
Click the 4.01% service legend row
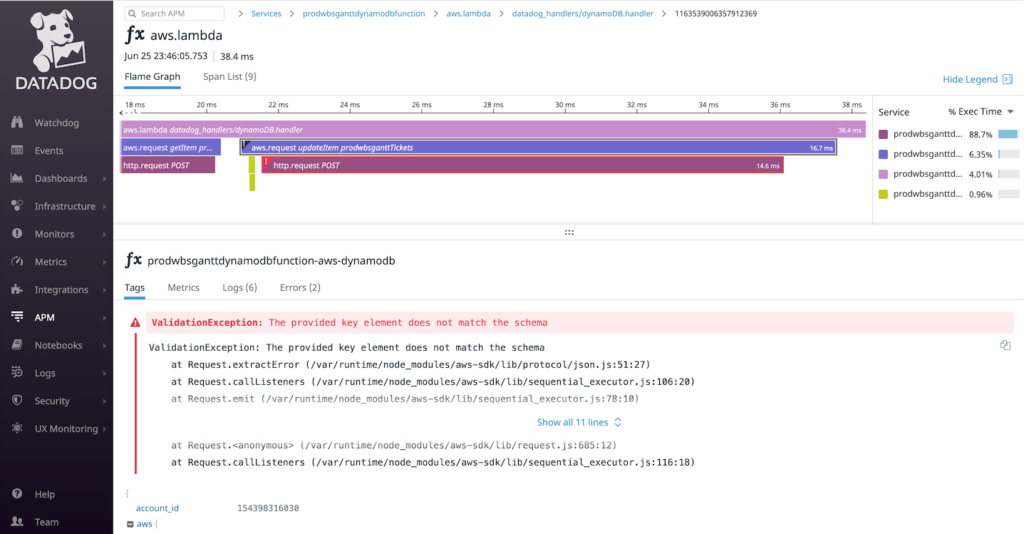pyautogui.click(x=948, y=174)
